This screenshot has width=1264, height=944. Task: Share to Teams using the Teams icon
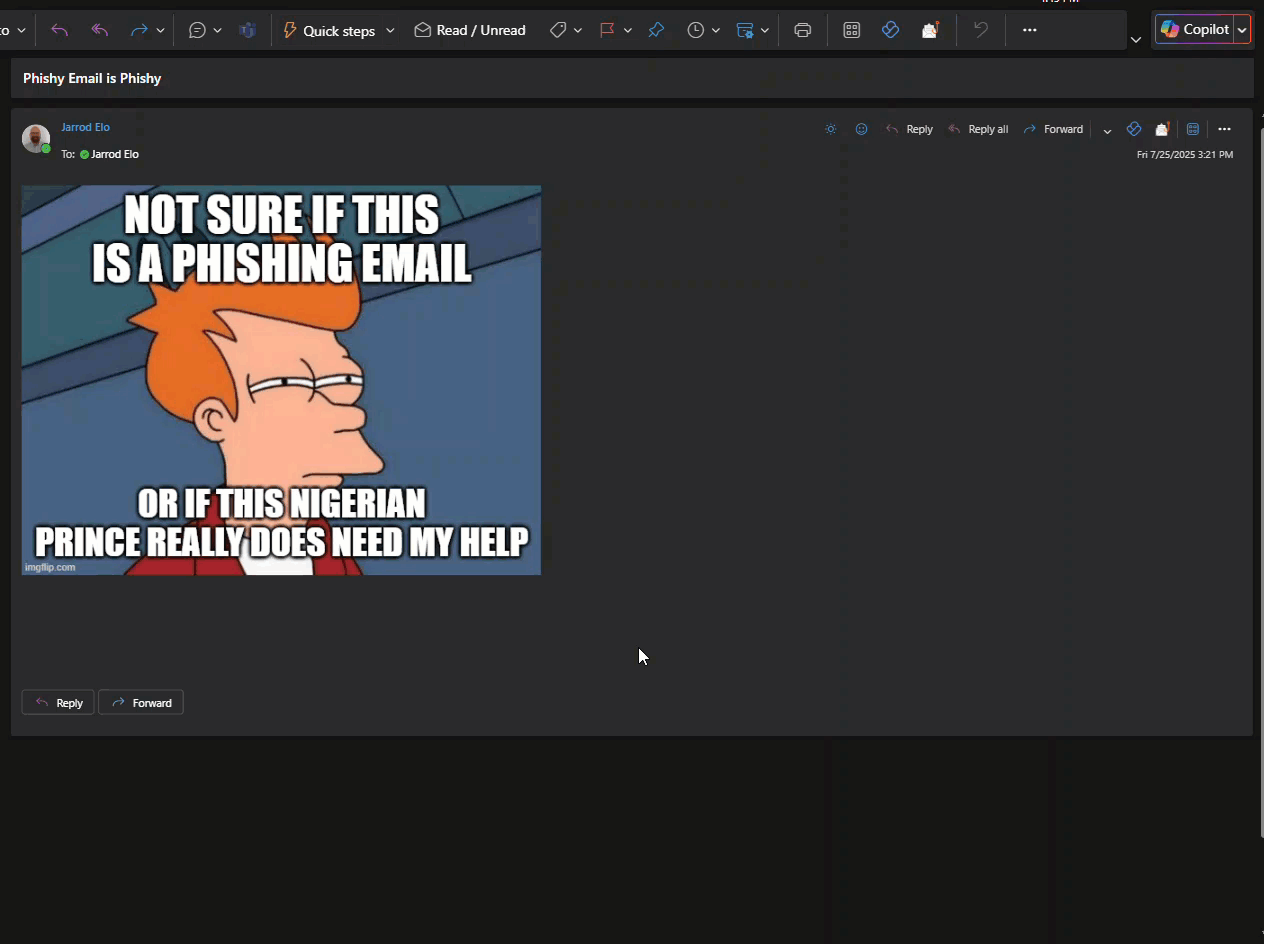247,31
